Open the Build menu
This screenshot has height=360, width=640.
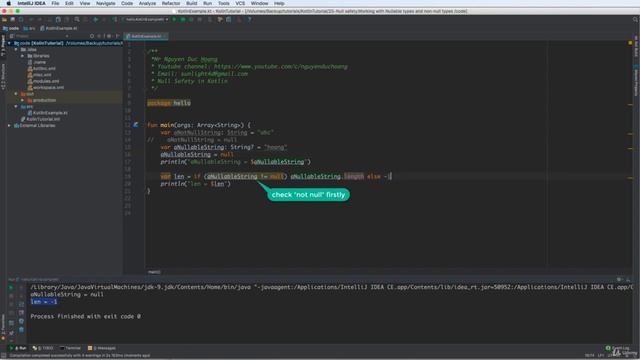(x=191, y=3)
